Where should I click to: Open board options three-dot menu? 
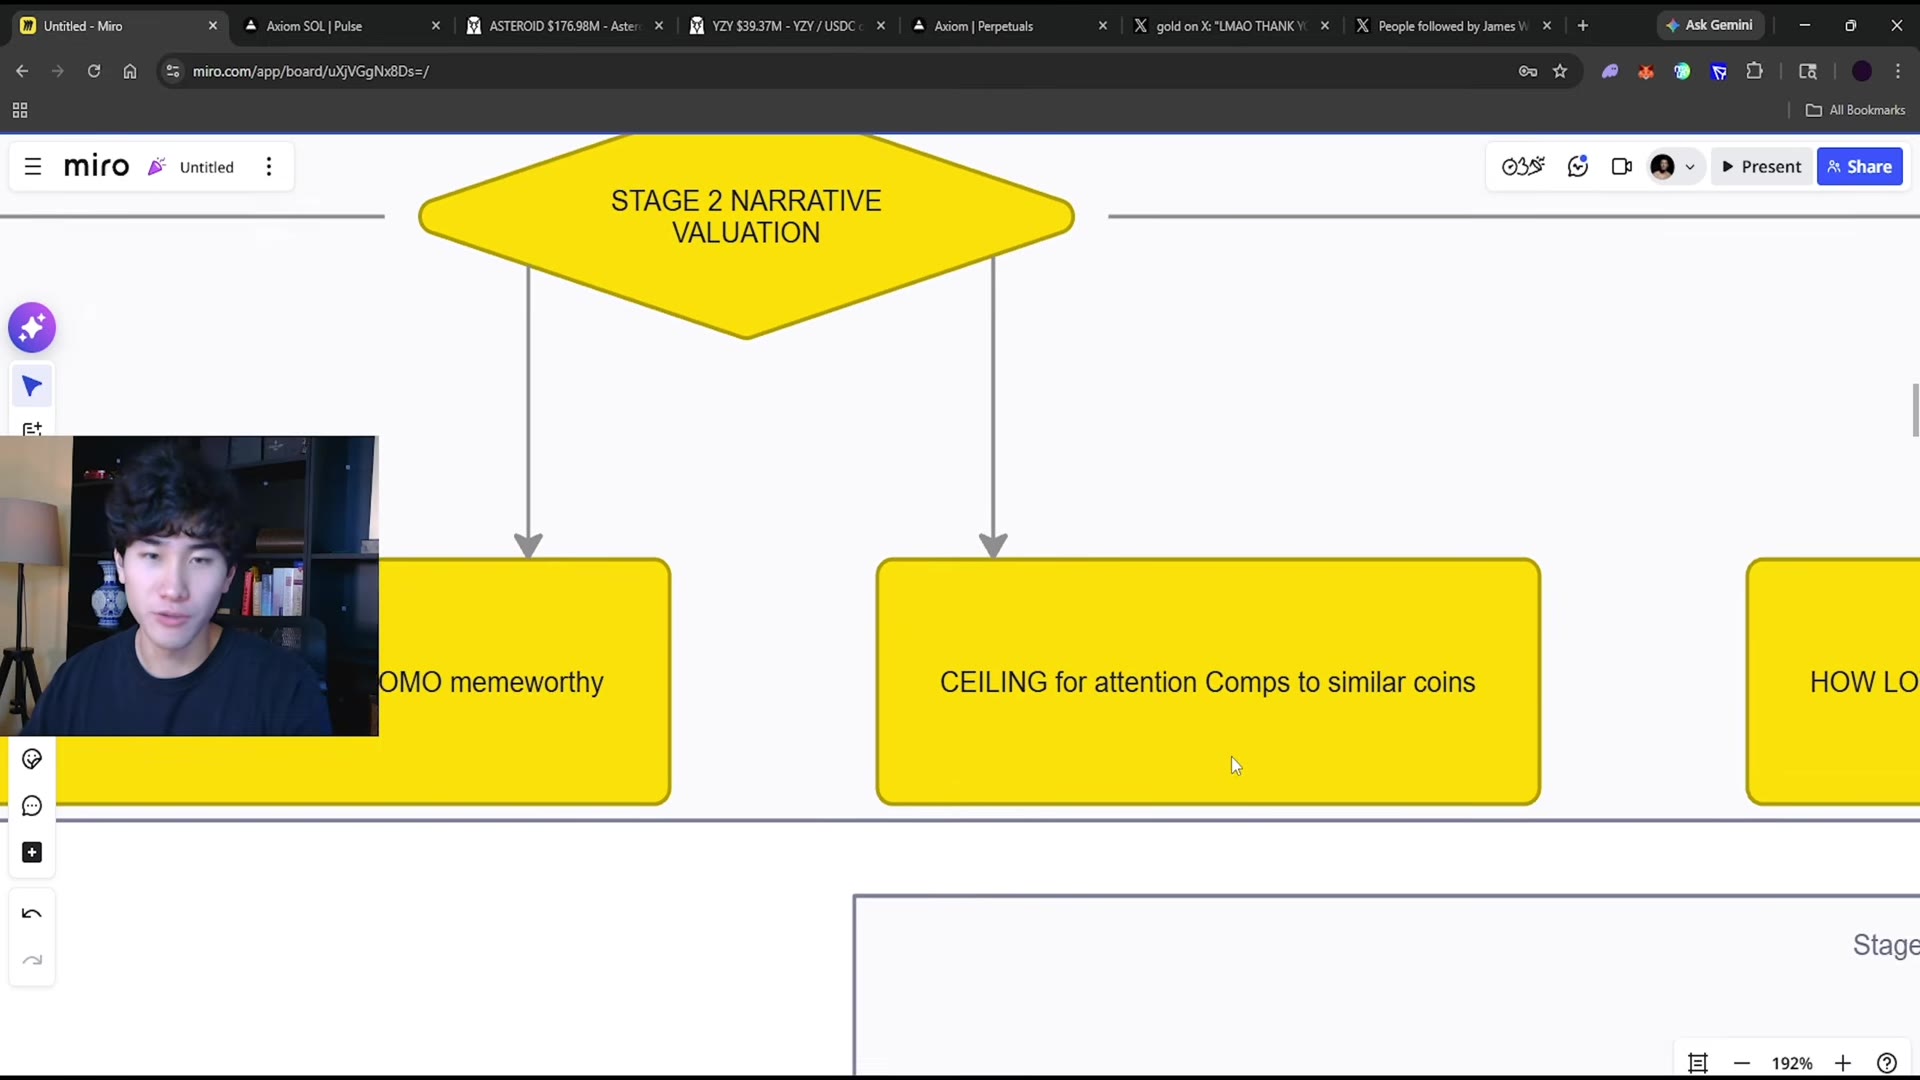[269, 167]
